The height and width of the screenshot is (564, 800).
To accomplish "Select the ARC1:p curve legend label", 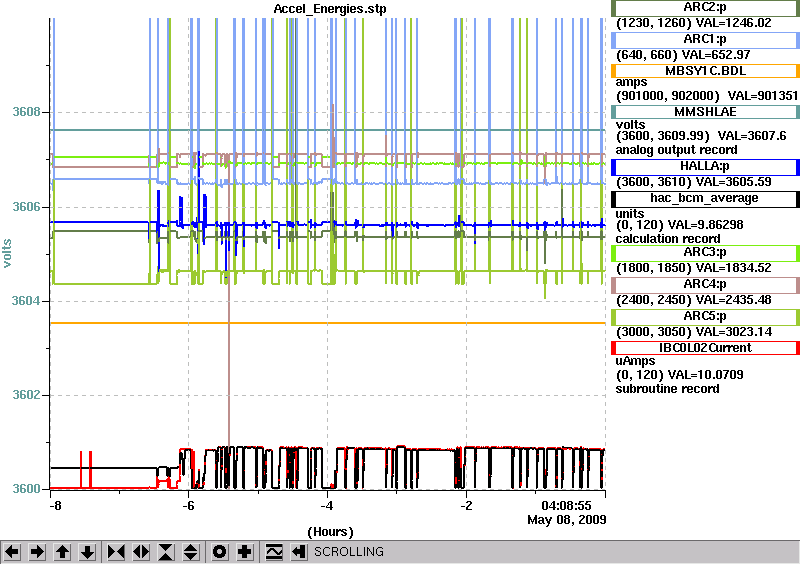I will (x=705, y=39).
